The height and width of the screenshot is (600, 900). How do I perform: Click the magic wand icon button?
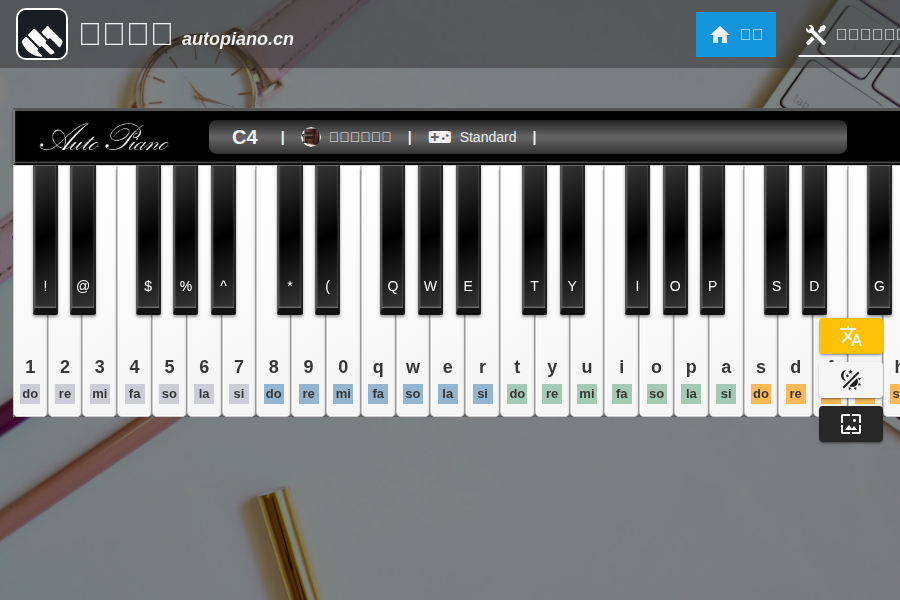coord(851,380)
